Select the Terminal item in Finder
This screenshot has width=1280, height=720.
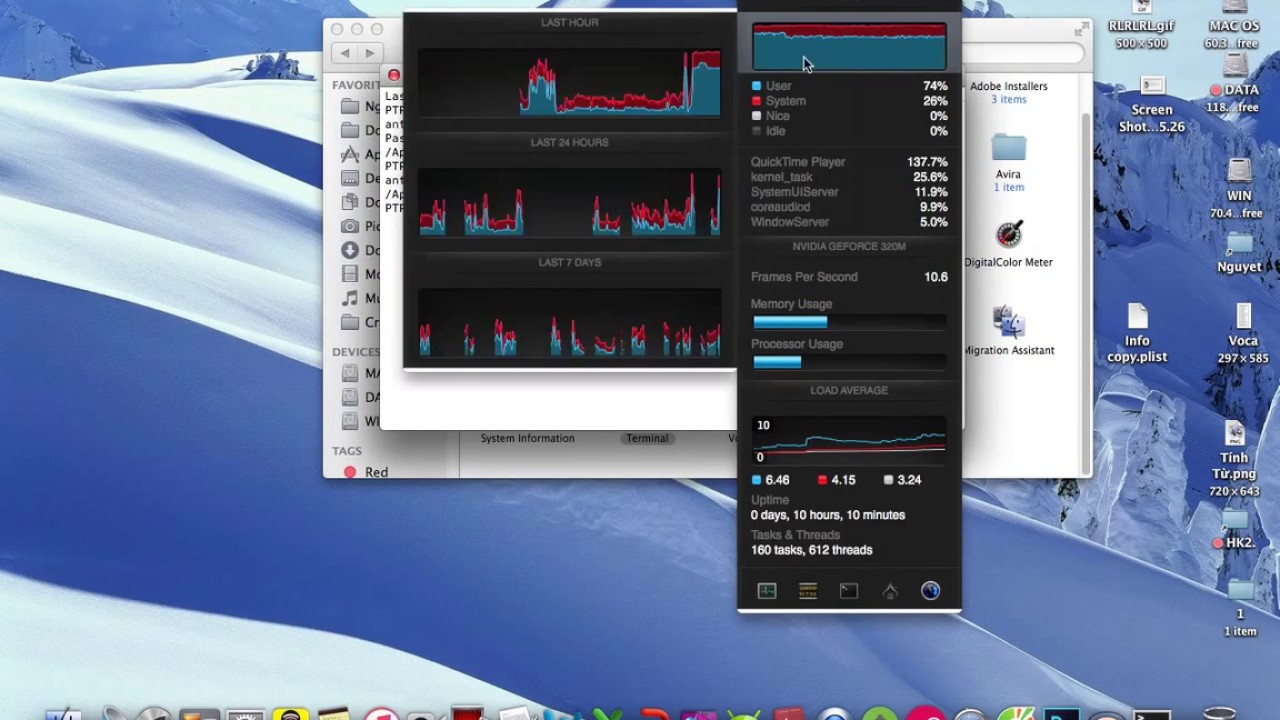point(647,438)
